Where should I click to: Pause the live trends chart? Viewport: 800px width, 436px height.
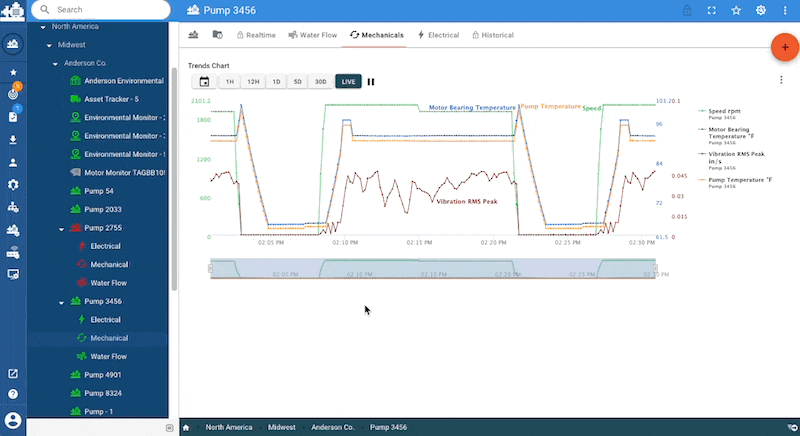(x=371, y=82)
